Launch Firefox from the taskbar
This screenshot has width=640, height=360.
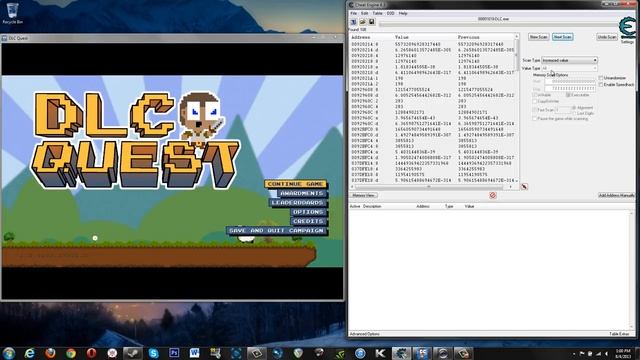click(x=50, y=353)
